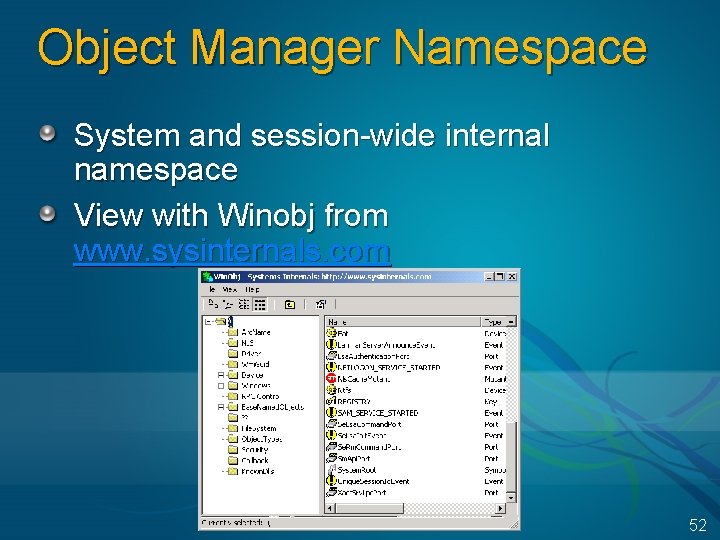Select the BaseNamedObjects folder in tree

(x=272, y=407)
